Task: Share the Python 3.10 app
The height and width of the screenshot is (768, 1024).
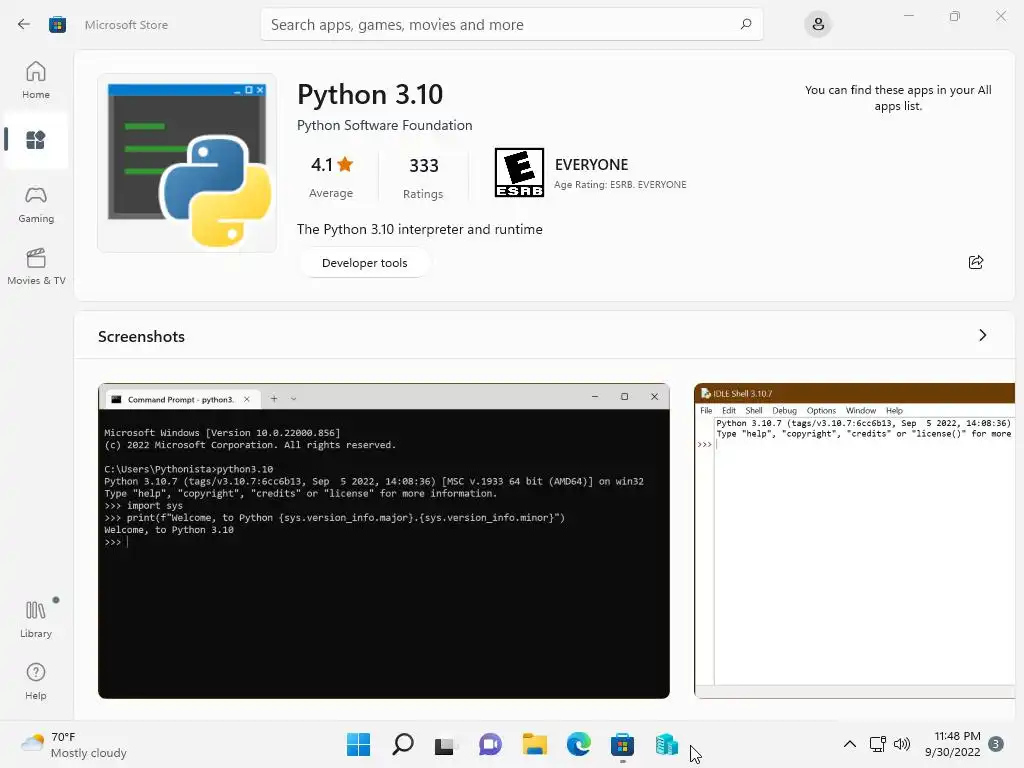Action: pos(976,262)
